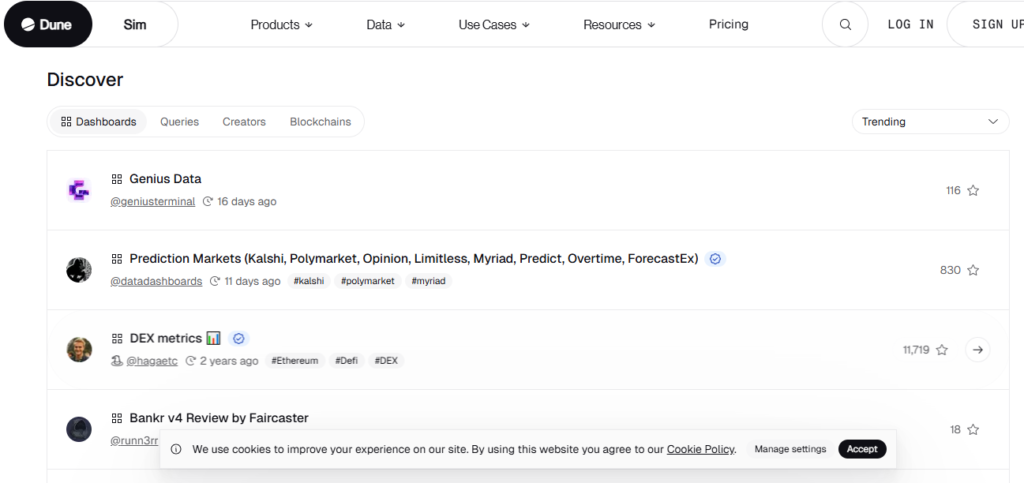
Task: Expand the Use Cases menu
Action: pyautogui.click(x=494, y=25)
